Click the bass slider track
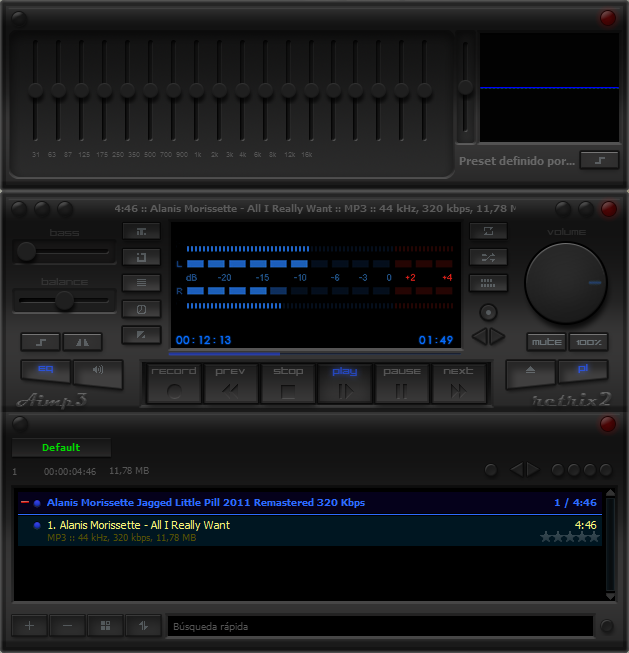 [63, 252]
